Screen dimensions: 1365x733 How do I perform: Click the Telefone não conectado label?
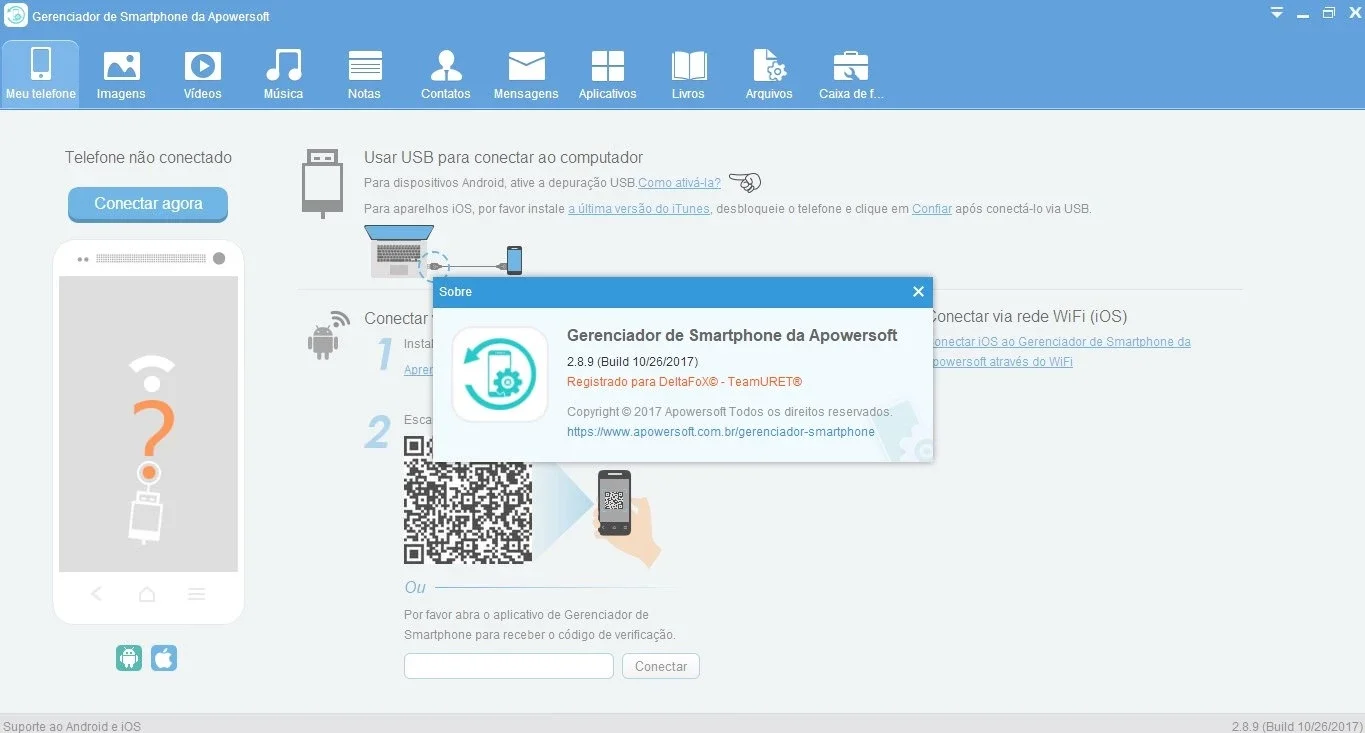(x=148, y=157)
